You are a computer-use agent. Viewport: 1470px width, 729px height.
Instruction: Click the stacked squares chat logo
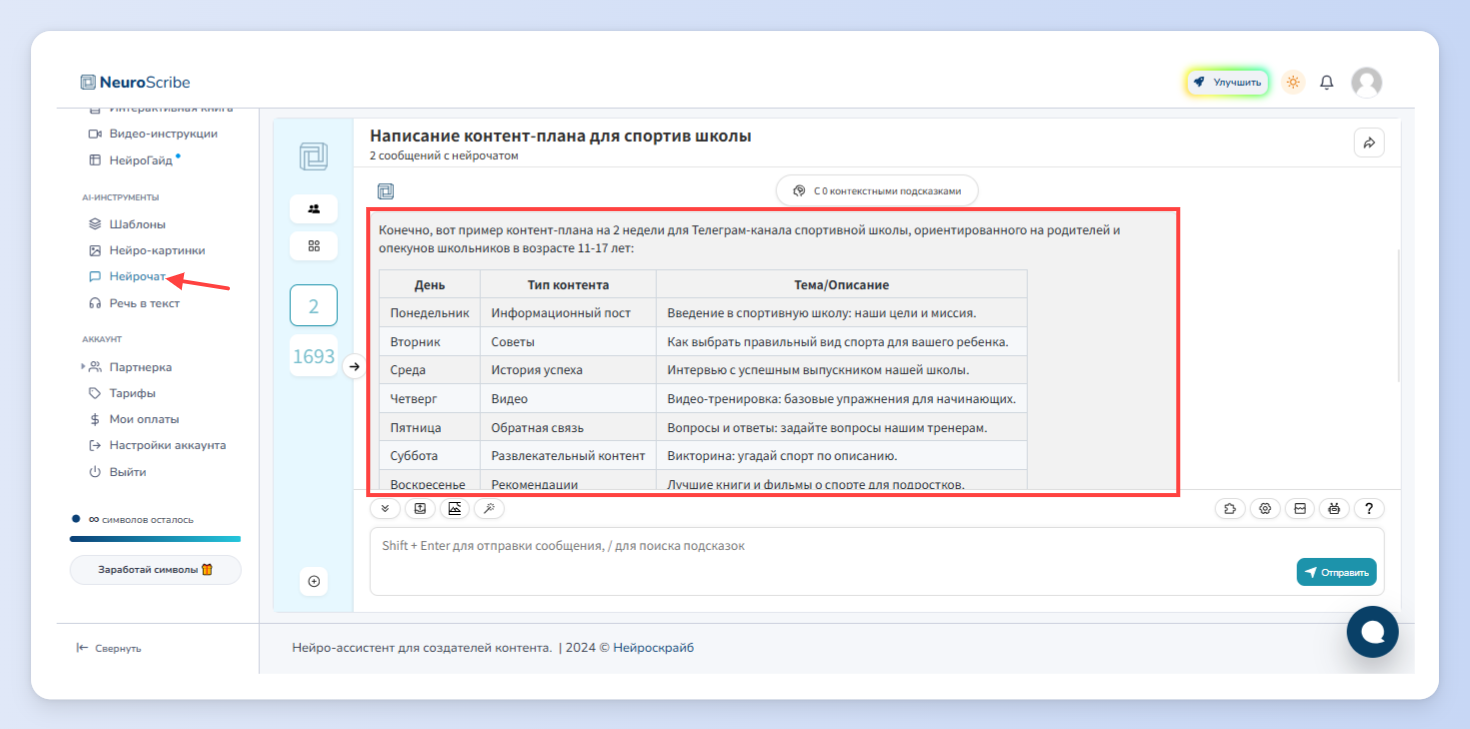[x=313, y=157]
